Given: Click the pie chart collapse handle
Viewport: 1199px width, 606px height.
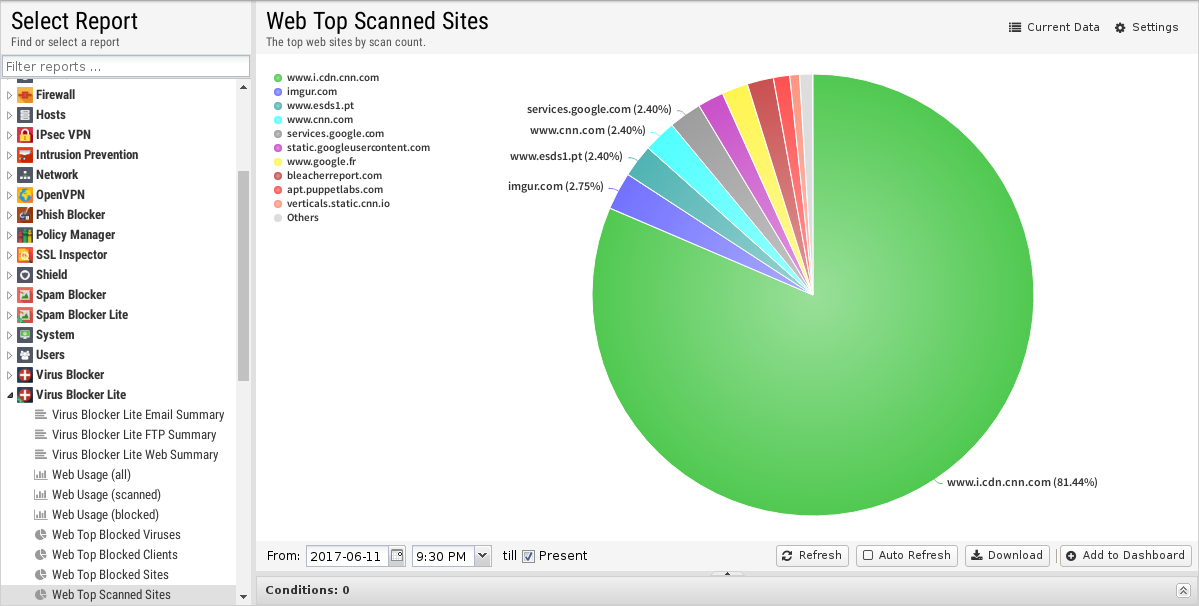Looking at the screenshot, I should coord(727,573).
